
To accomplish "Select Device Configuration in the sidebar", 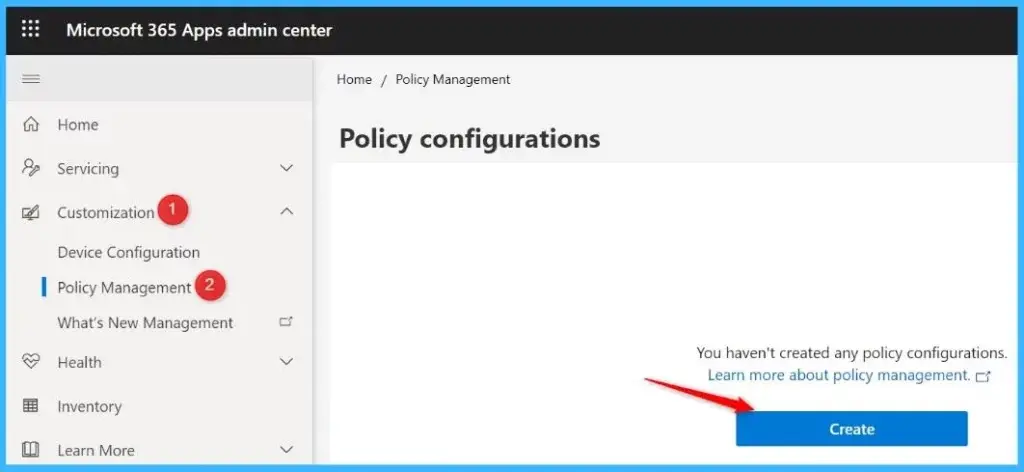I will (128, 252).
